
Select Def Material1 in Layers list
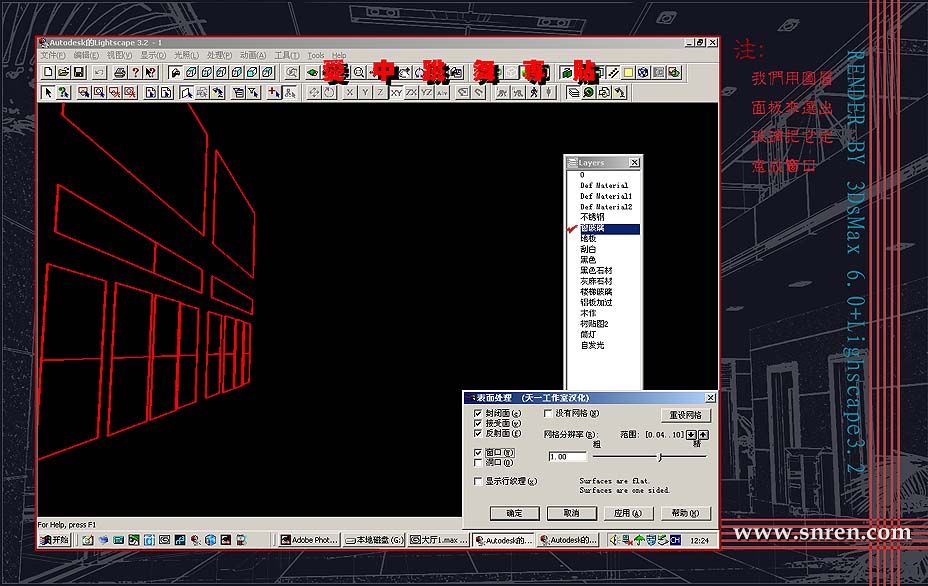[x=605, y=196]
